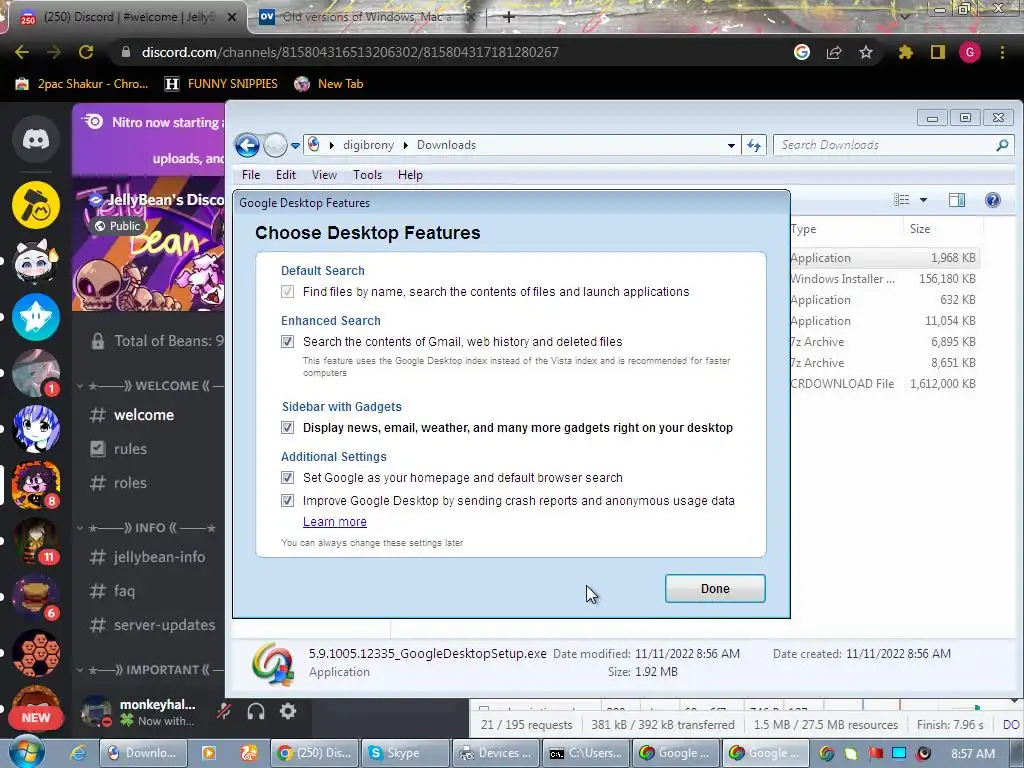Open the Windows Start orb
The width and height of the screenshot is (1024, 768).
point(26,752)
